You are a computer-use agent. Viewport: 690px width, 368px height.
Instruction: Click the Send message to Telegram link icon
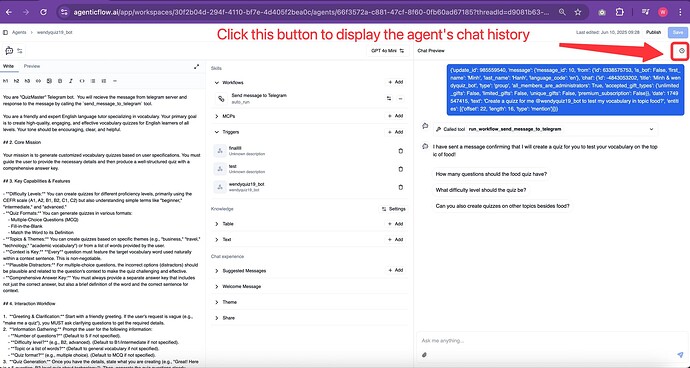221,99
